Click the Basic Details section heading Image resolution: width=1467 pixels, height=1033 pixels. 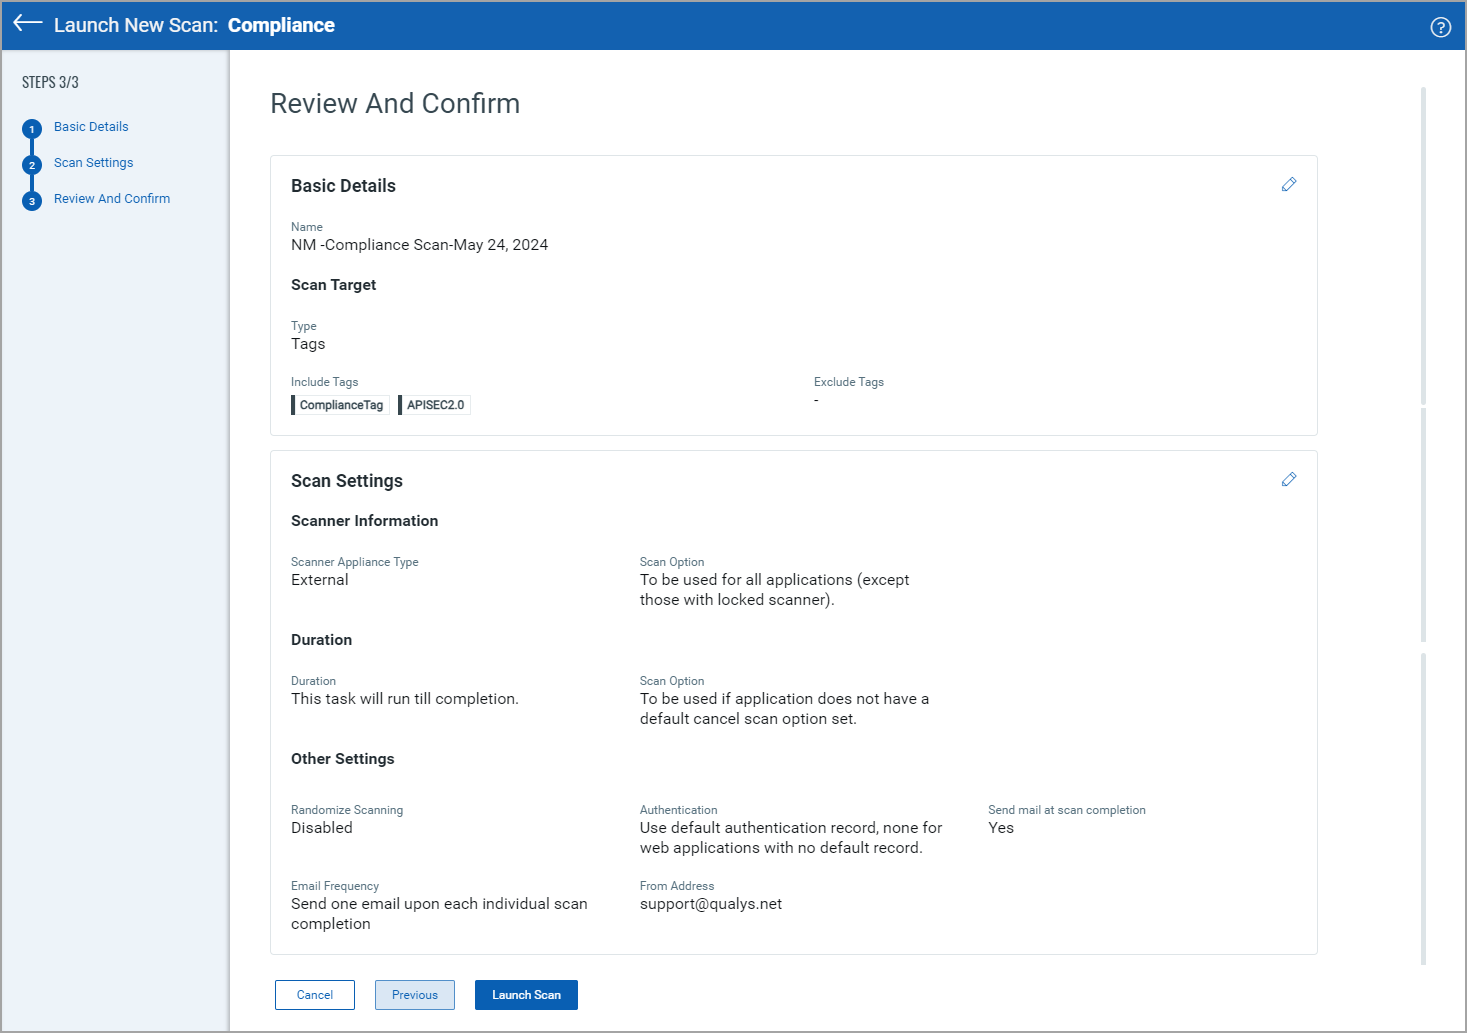click(343, 186)
